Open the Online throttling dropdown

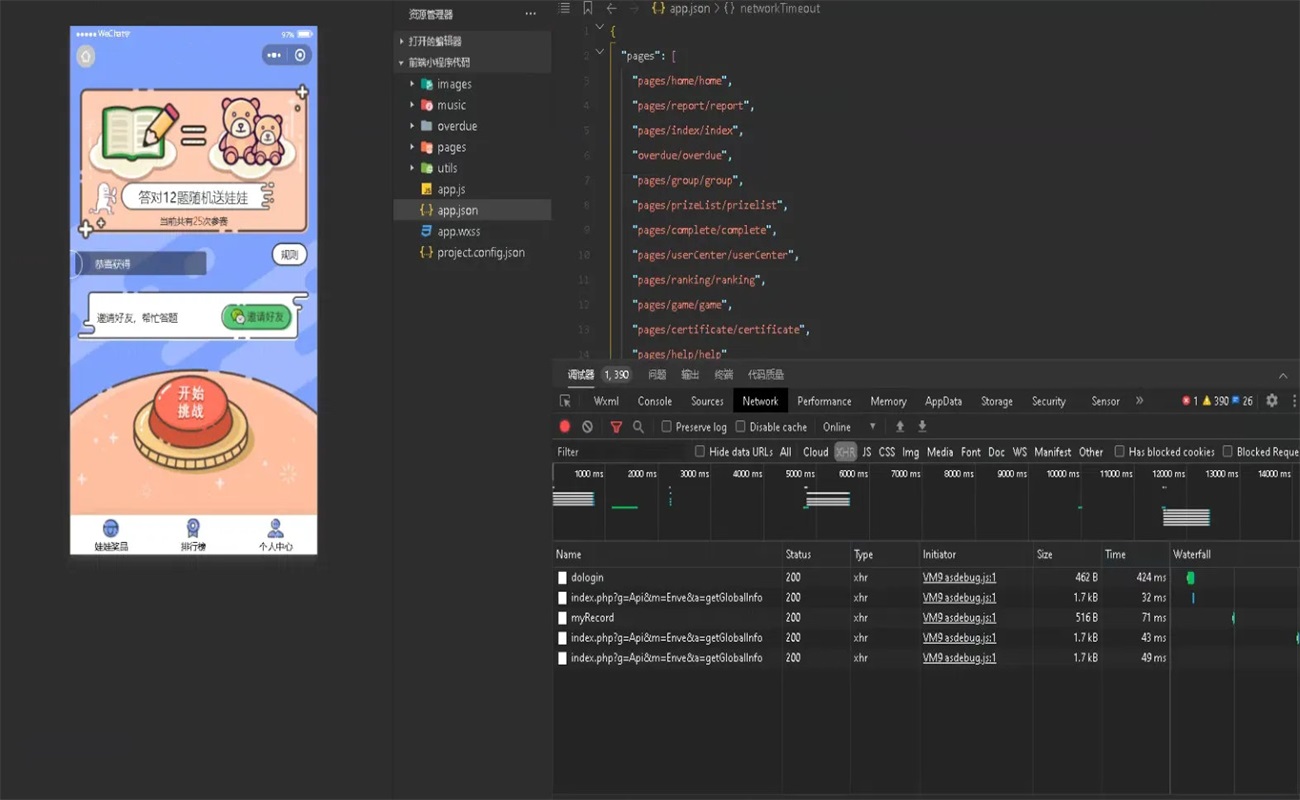click(x=849, y=427)
